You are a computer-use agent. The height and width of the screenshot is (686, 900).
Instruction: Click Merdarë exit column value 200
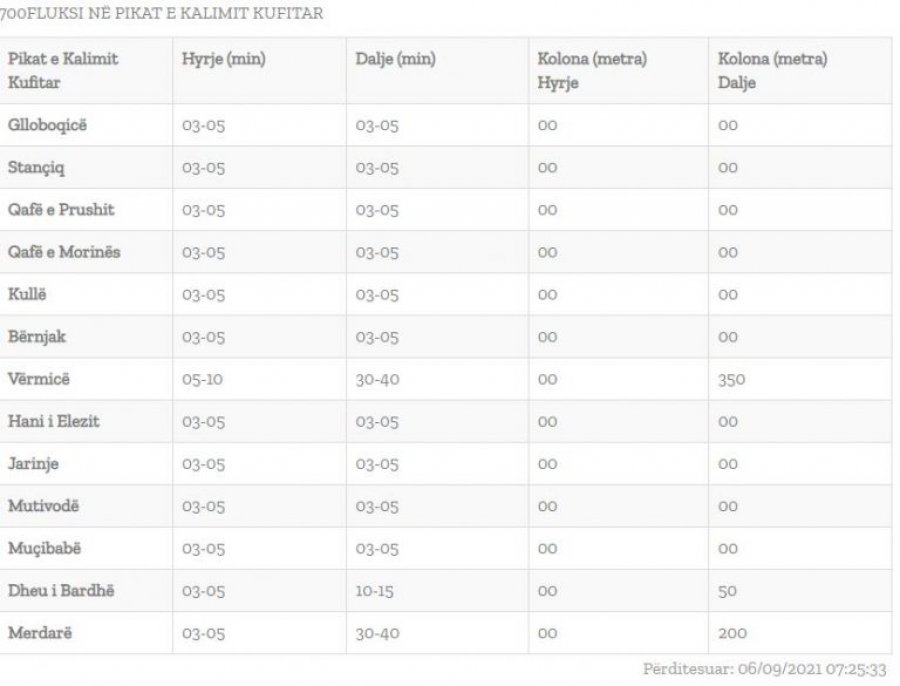(x=732, y=633)
